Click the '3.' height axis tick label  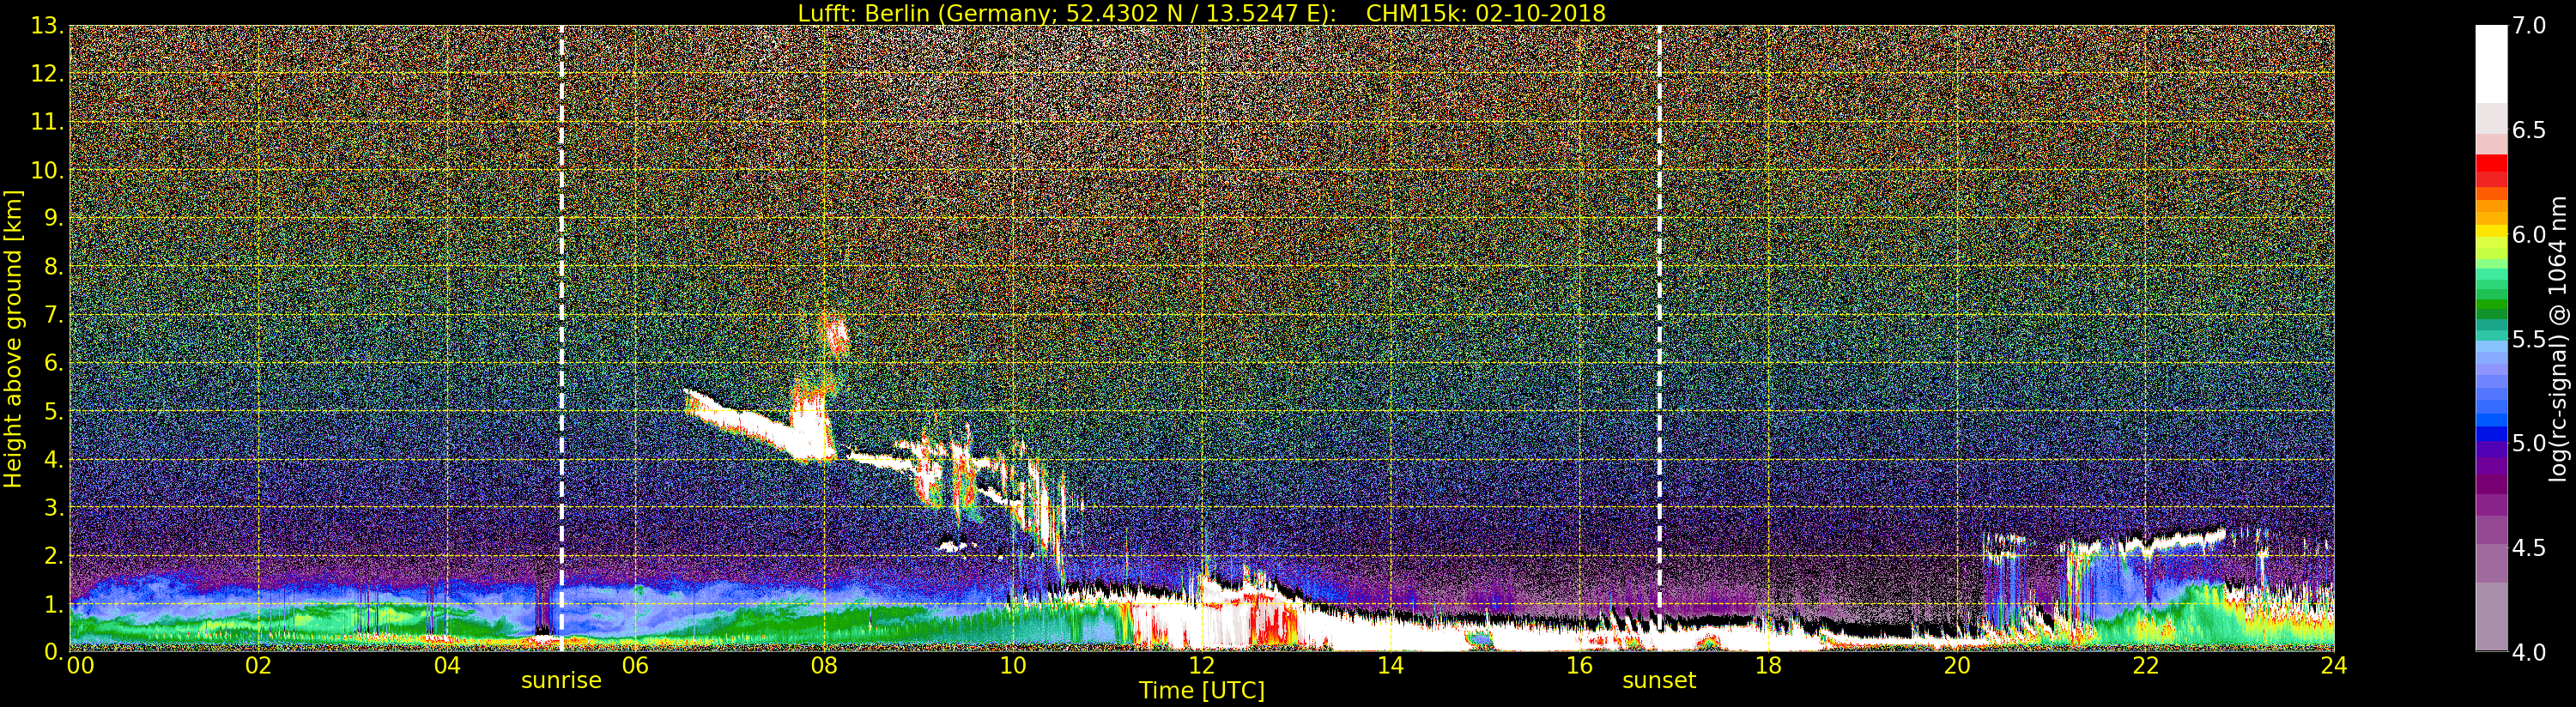[54, 507]
